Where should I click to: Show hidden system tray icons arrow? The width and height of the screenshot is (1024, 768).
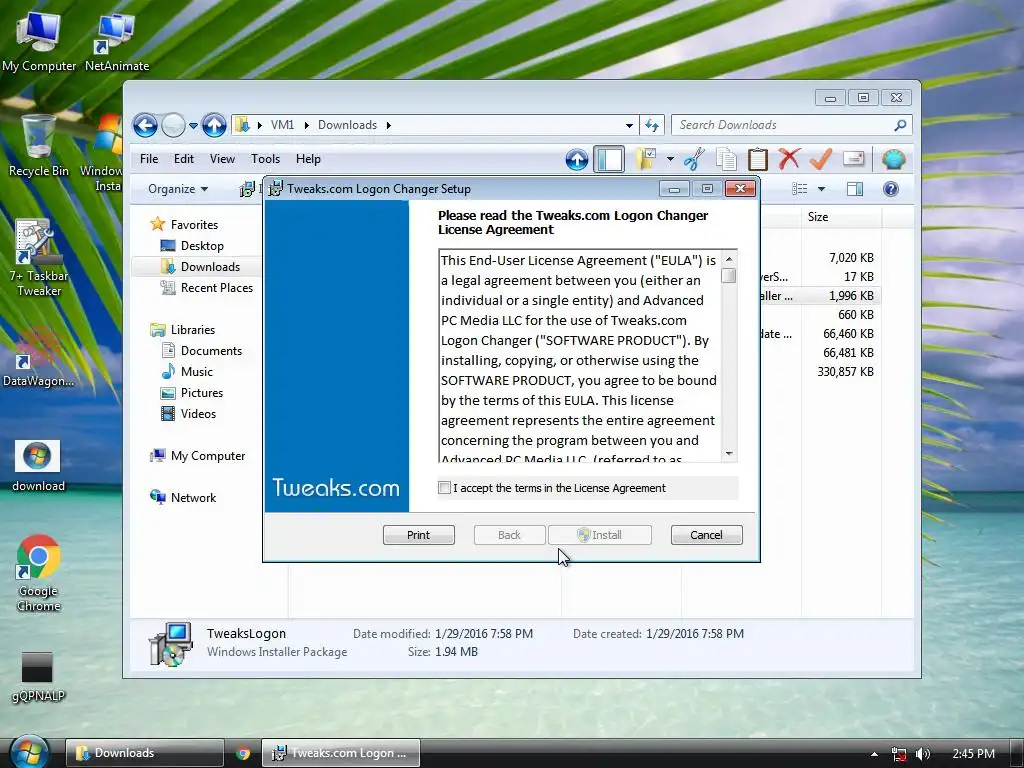pos(874,754)
